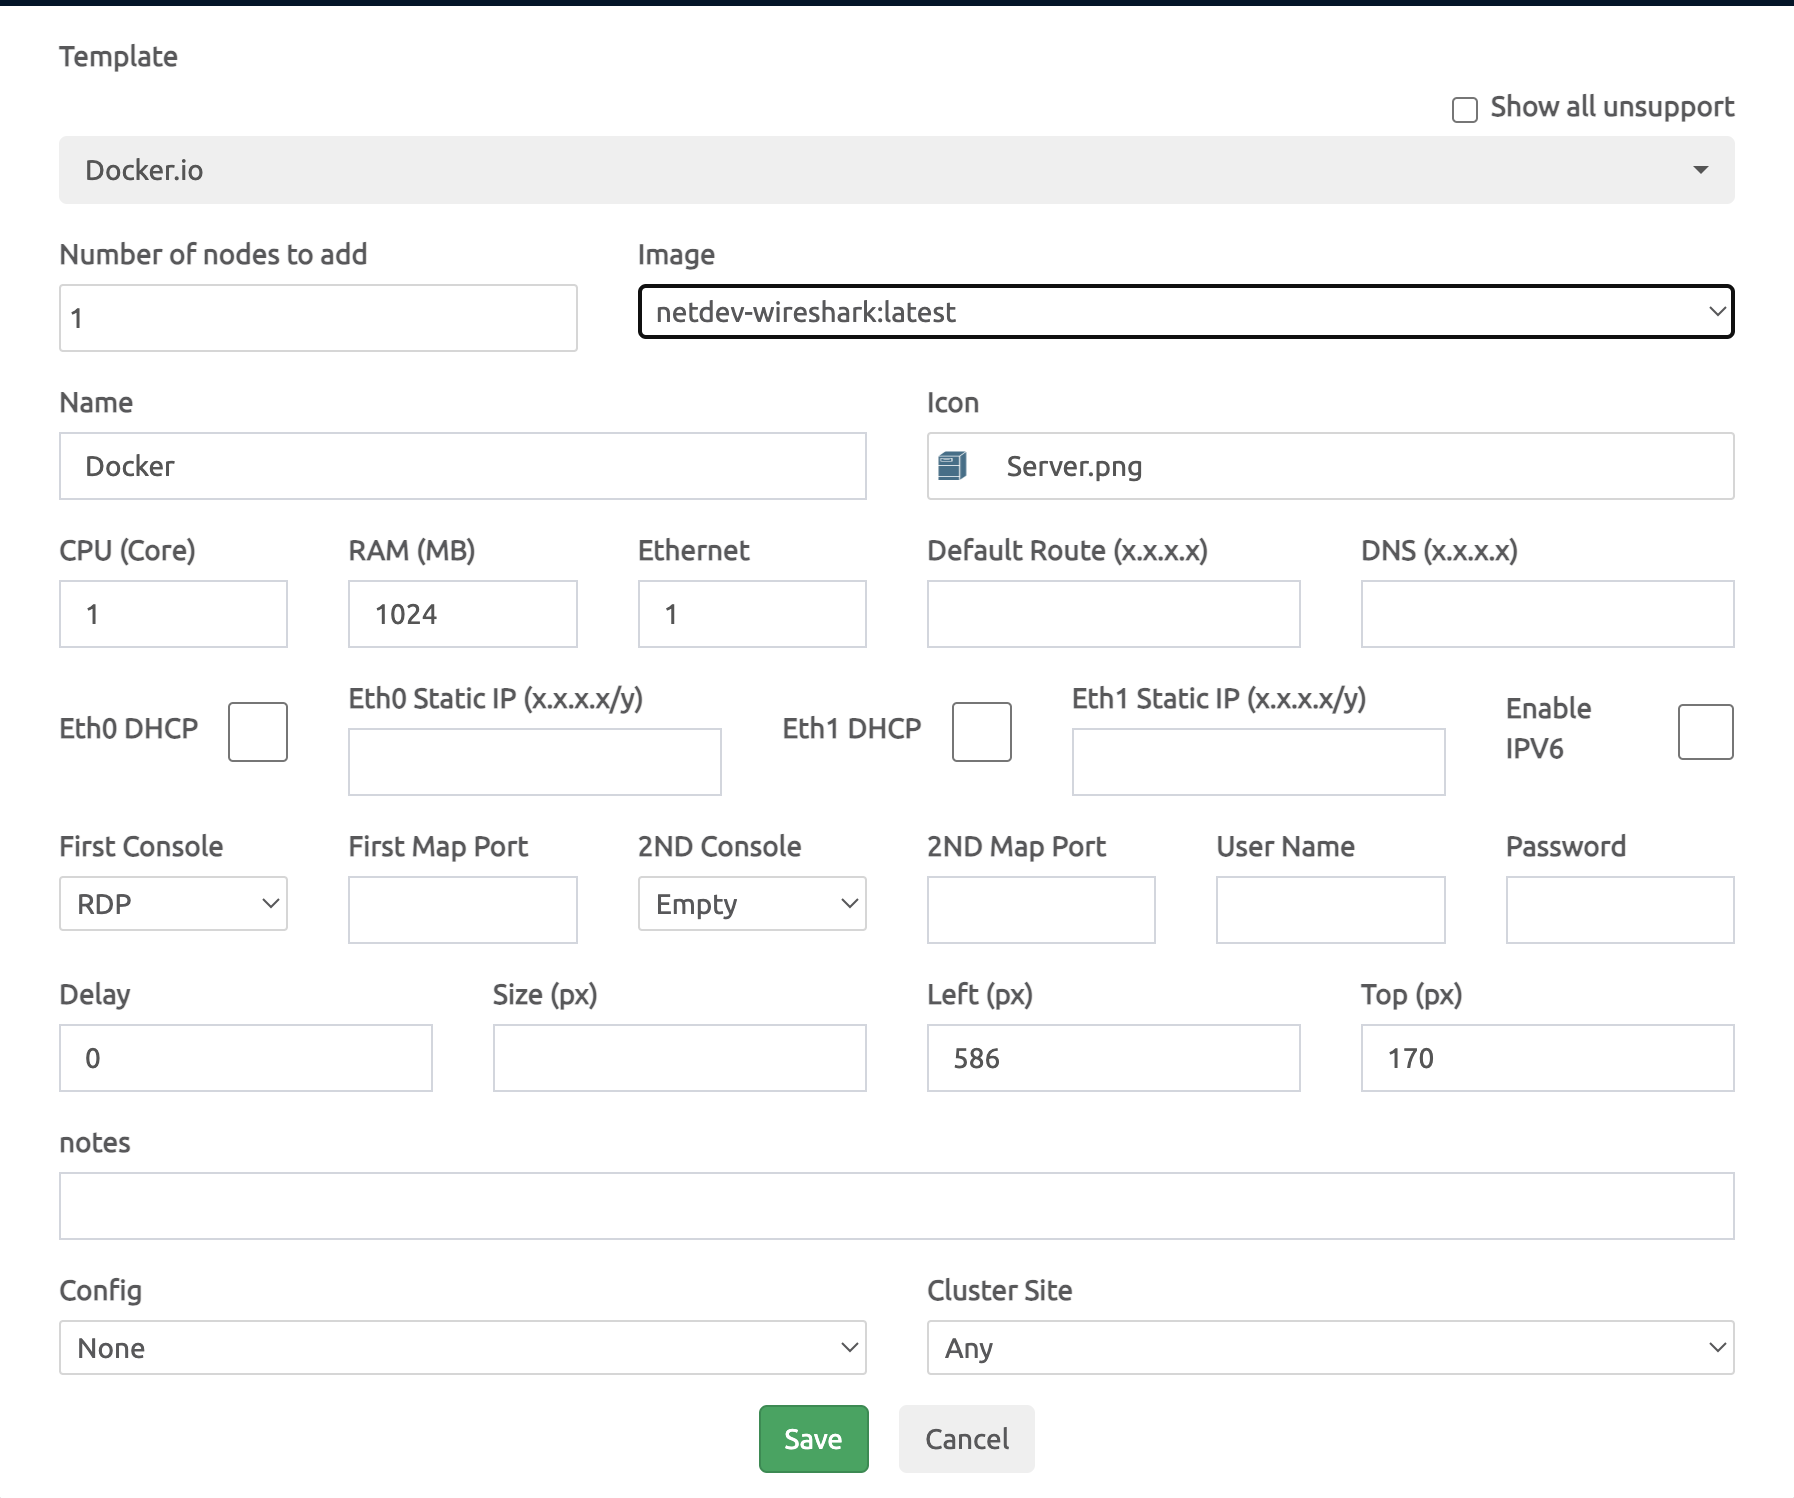
Task: Open the Docker.io template dropdown
Action: point(896,170)
